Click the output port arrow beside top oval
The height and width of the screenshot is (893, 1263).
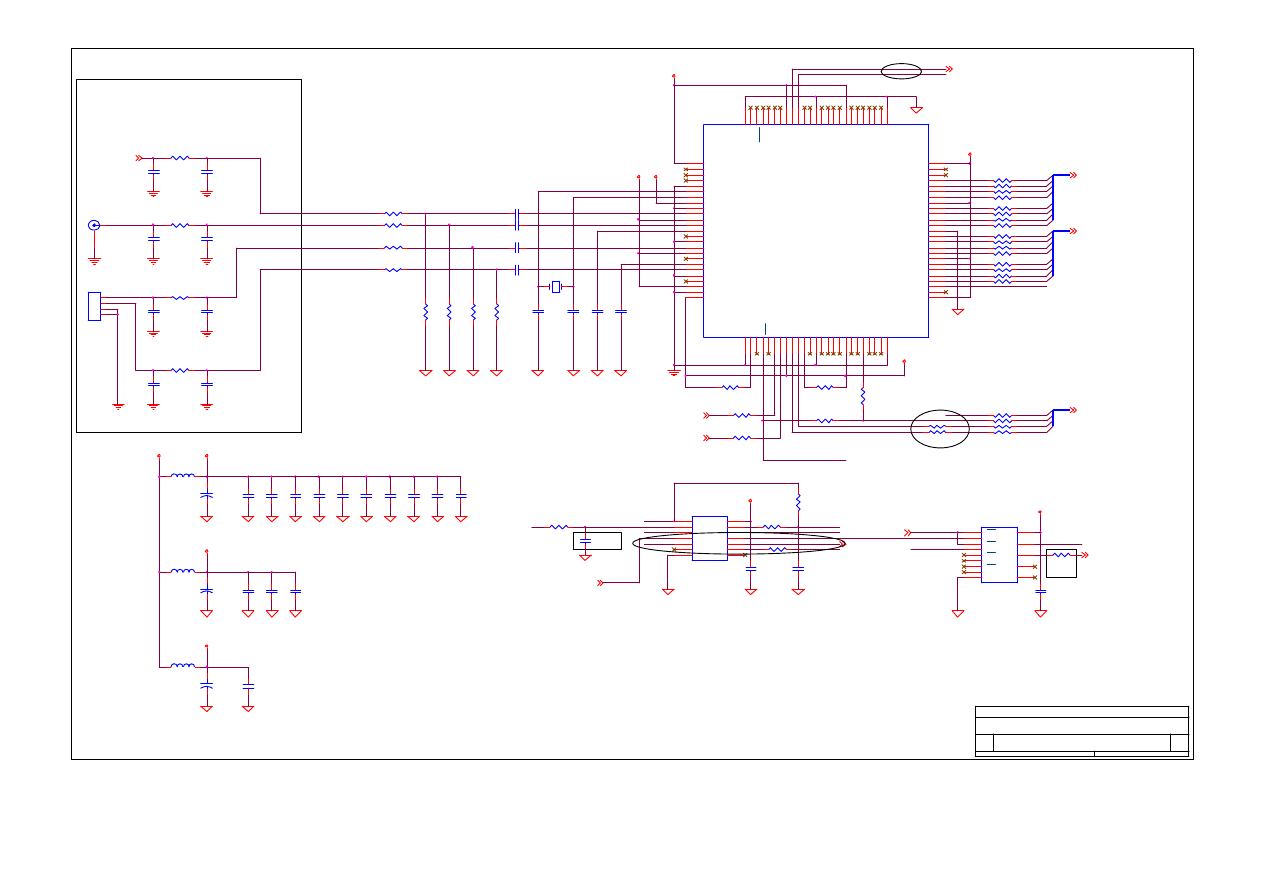point(949,70)
